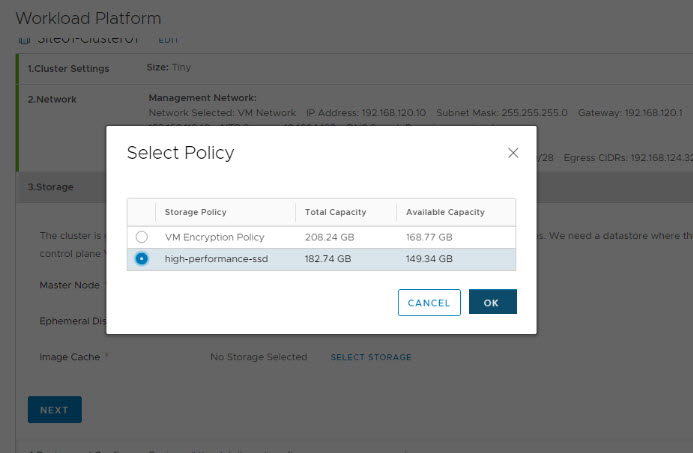Click SELECT STORAGE link for Image Cache
The image size is (693, 453).
(371, 357)
